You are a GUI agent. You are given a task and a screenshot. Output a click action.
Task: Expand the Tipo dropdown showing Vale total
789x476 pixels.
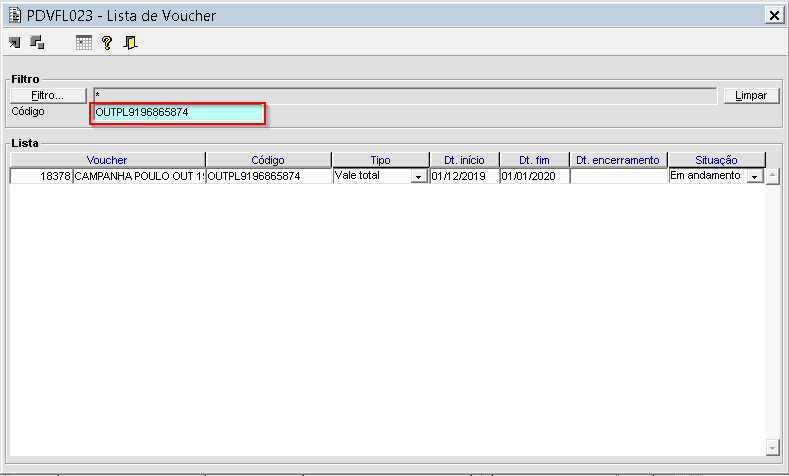click(419, 177)
